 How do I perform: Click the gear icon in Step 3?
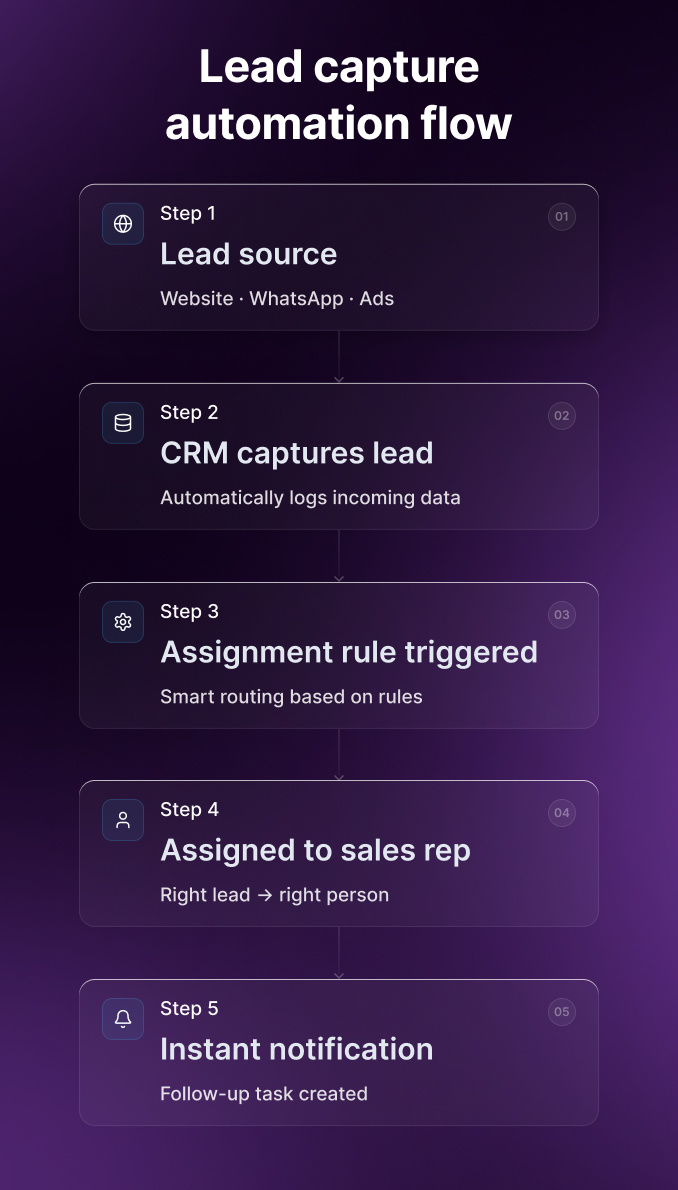pyautogui.click(x=123, y=622)
